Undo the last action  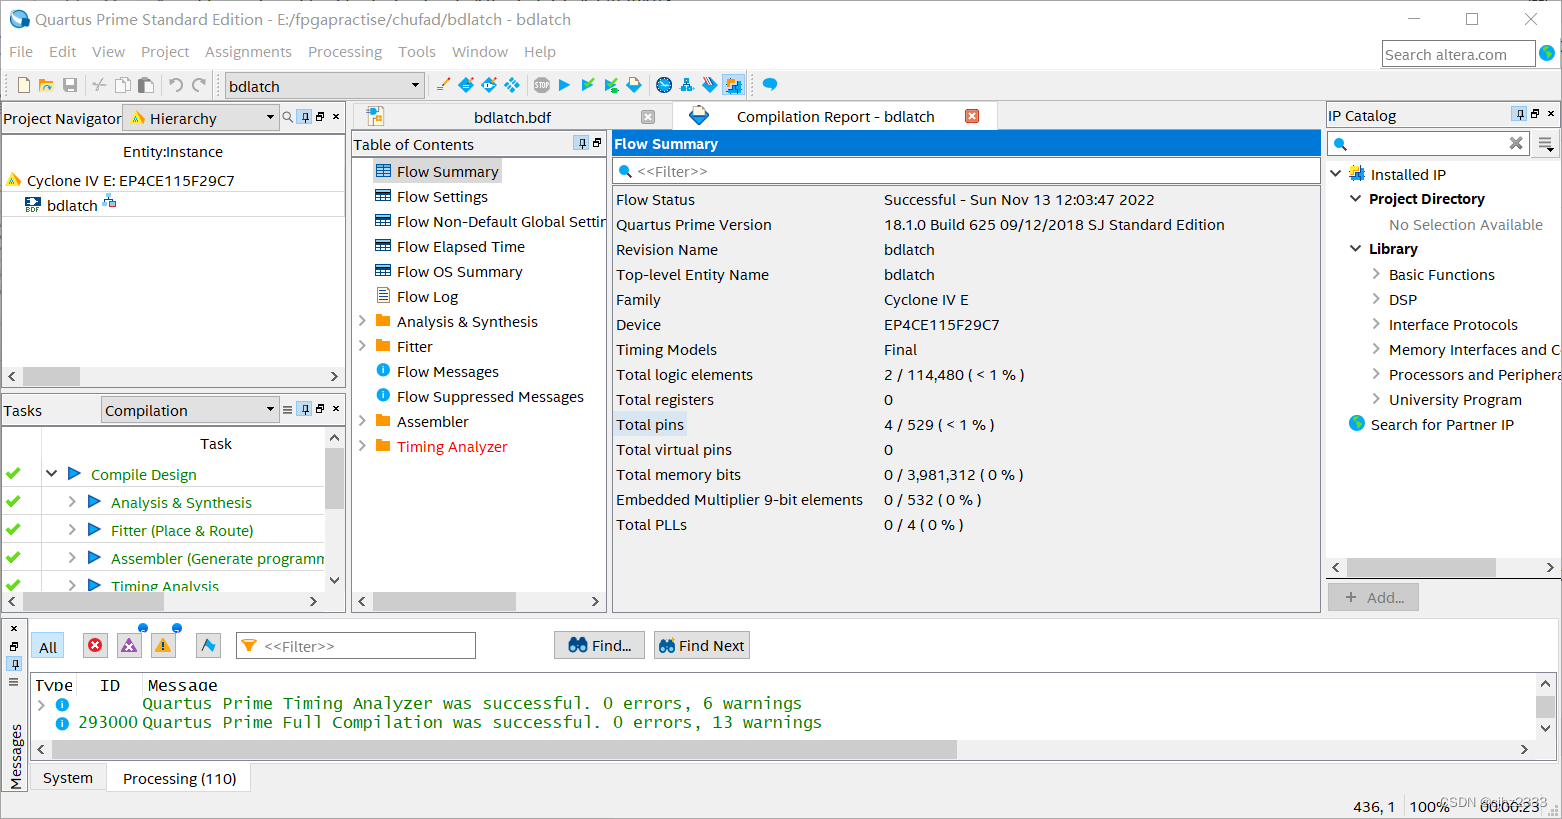pyautogui.click(x=176, y=85)
